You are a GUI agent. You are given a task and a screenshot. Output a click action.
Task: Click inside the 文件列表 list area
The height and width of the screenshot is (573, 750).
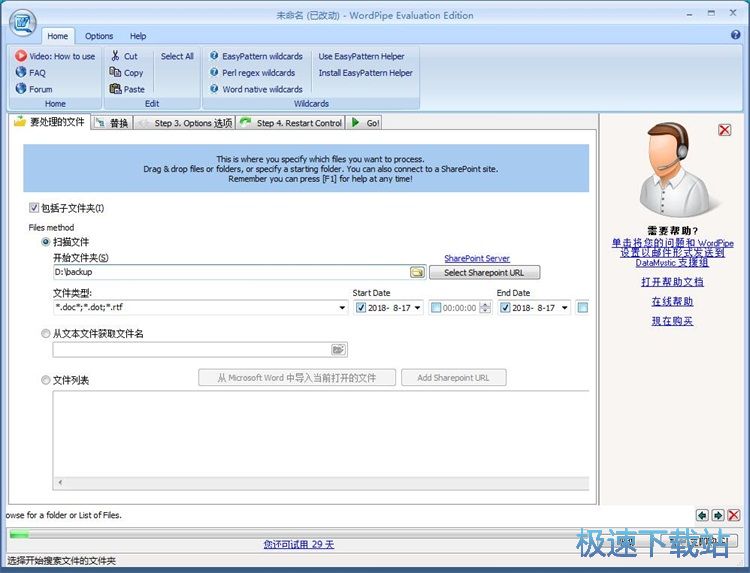321,434
